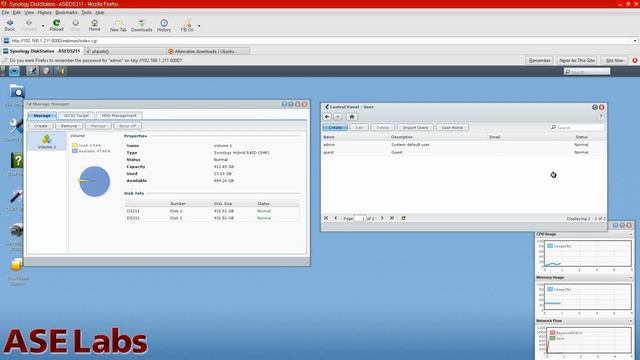Click the Disk 1 row in Disk Info

tap(212, 211)
